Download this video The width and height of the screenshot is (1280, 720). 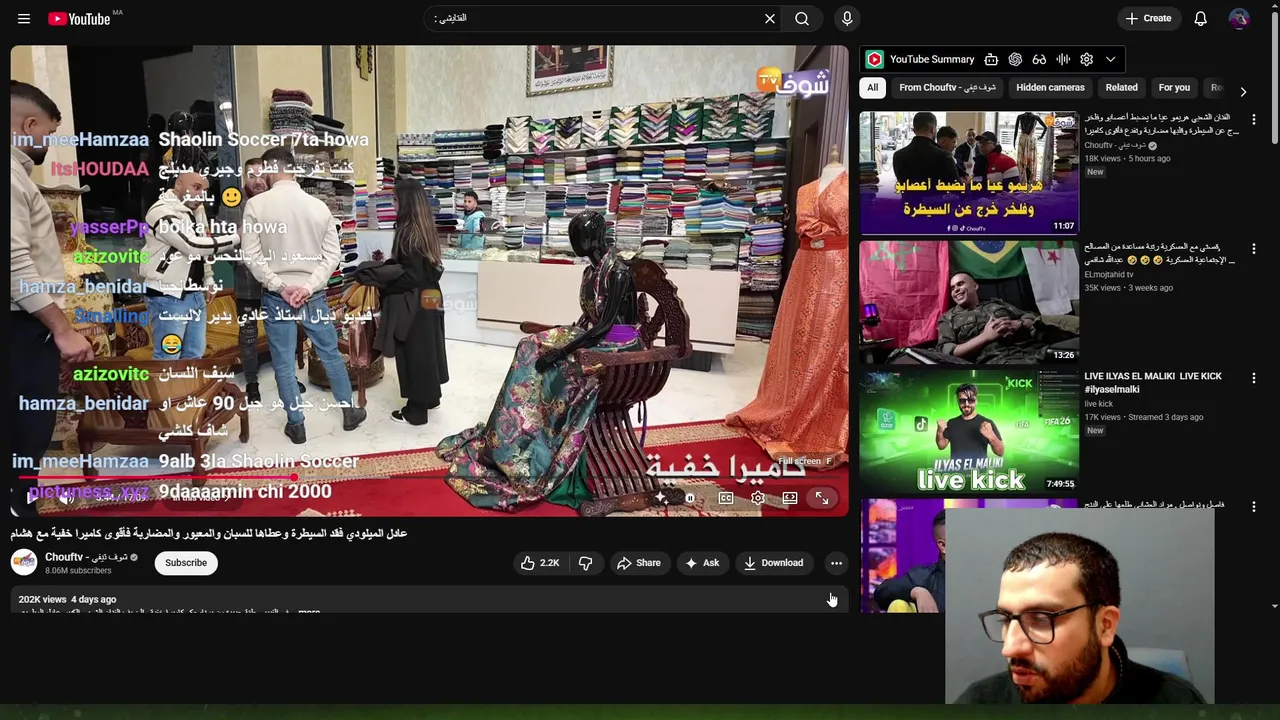click(x=773, y=563)
